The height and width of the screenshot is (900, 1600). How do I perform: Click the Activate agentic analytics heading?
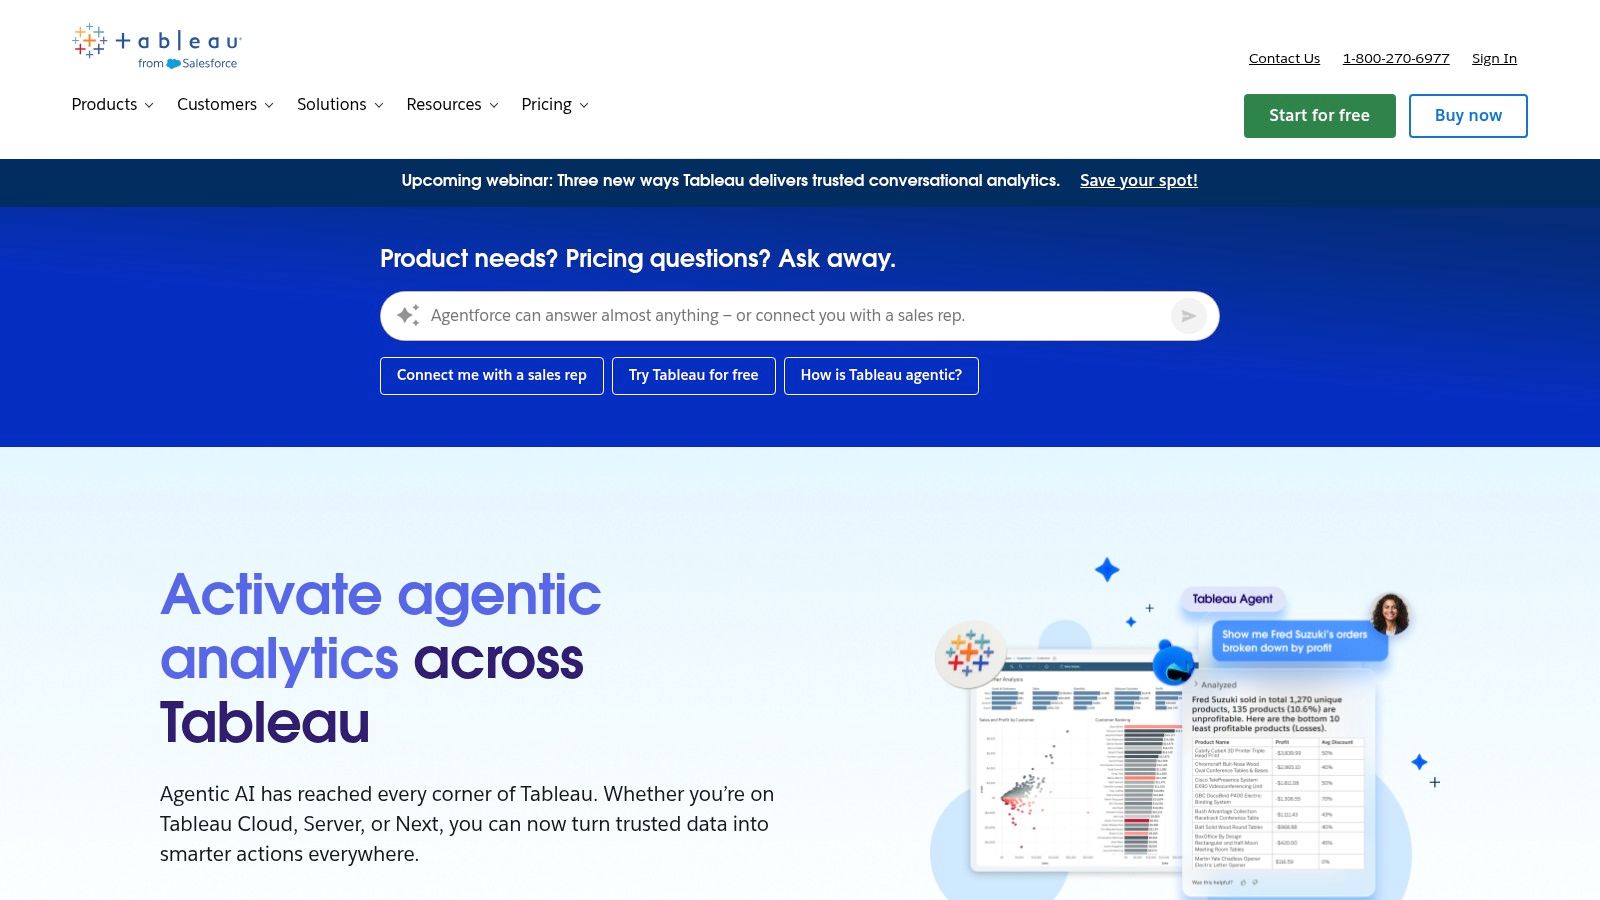click(381, 659)
